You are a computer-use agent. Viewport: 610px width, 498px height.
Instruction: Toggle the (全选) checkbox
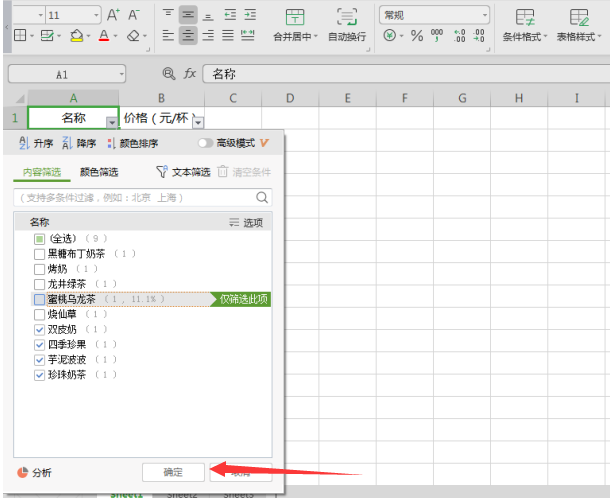pos(39,239)
